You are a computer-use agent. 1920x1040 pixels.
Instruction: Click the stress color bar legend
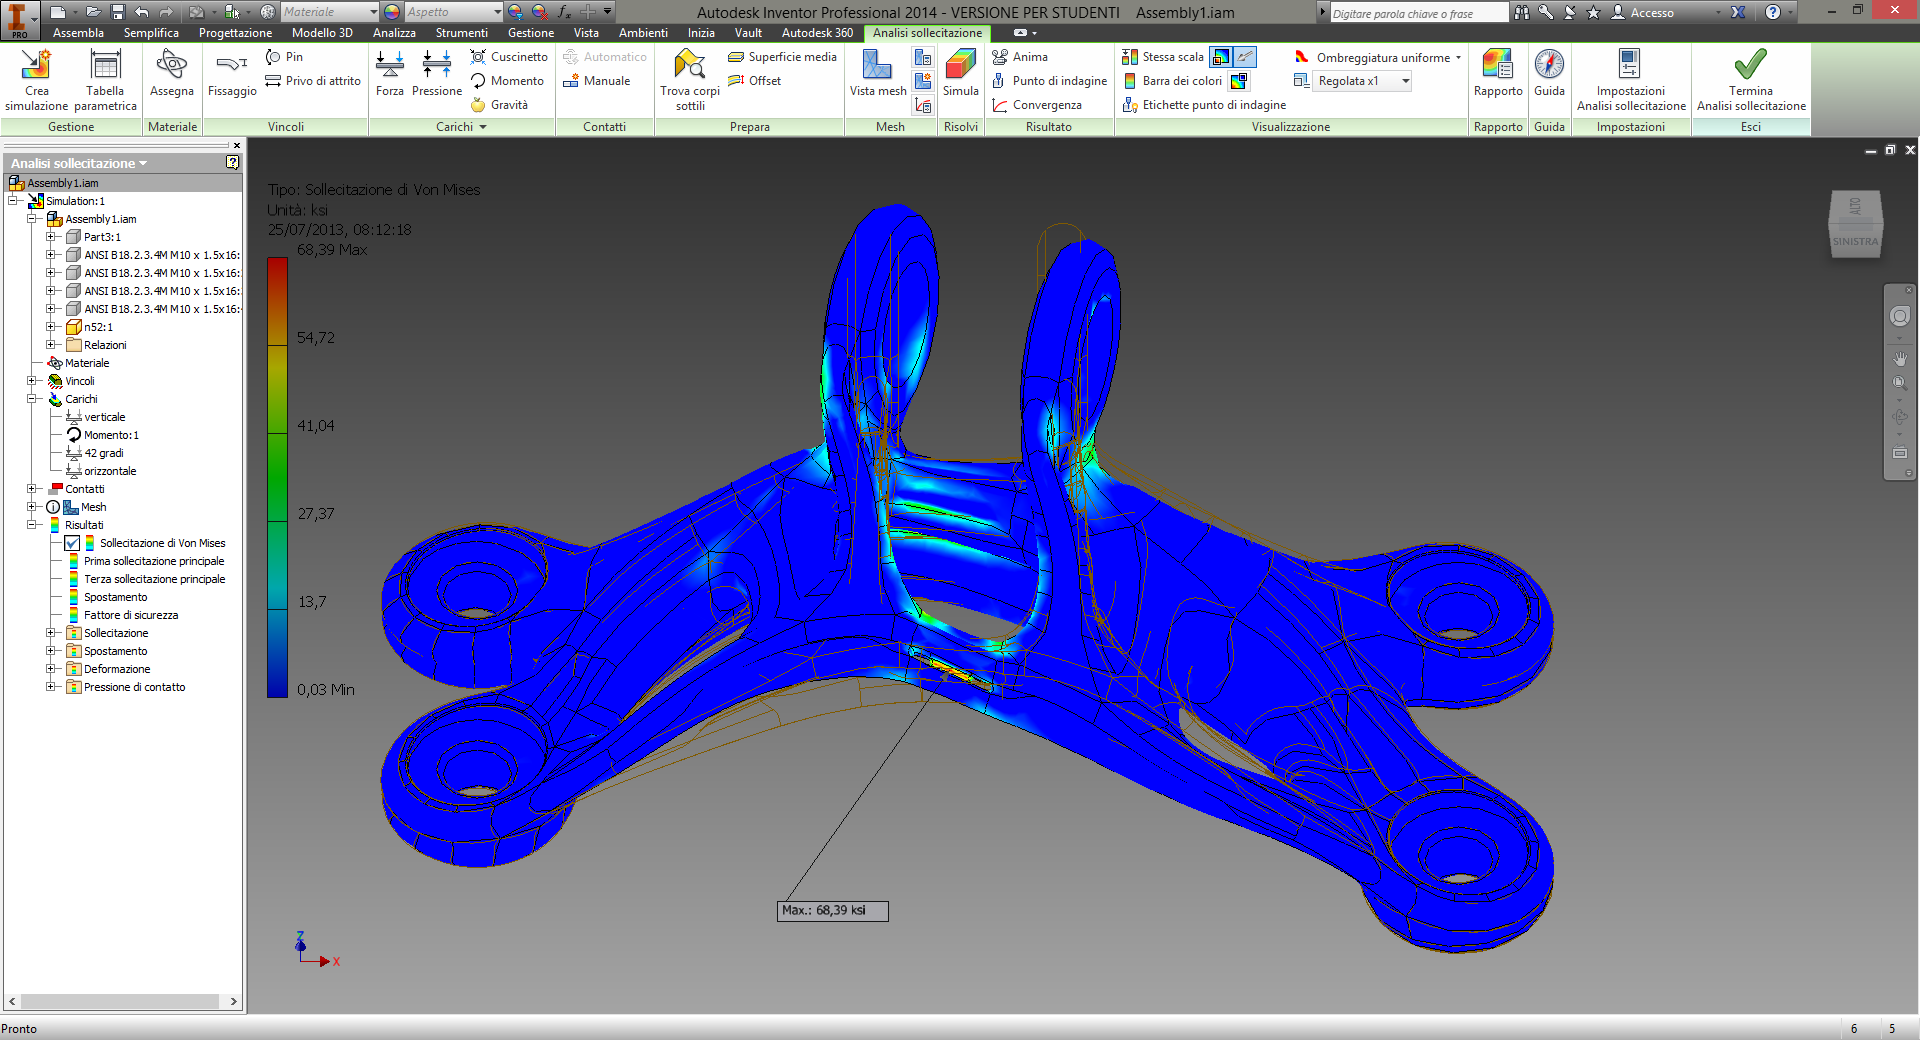(x=277, y=477)
